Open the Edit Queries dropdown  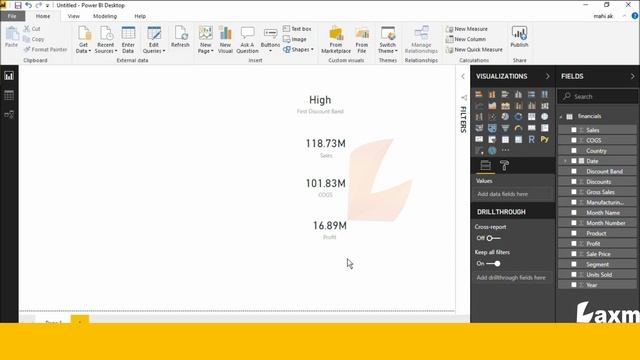tap(154, 40)
